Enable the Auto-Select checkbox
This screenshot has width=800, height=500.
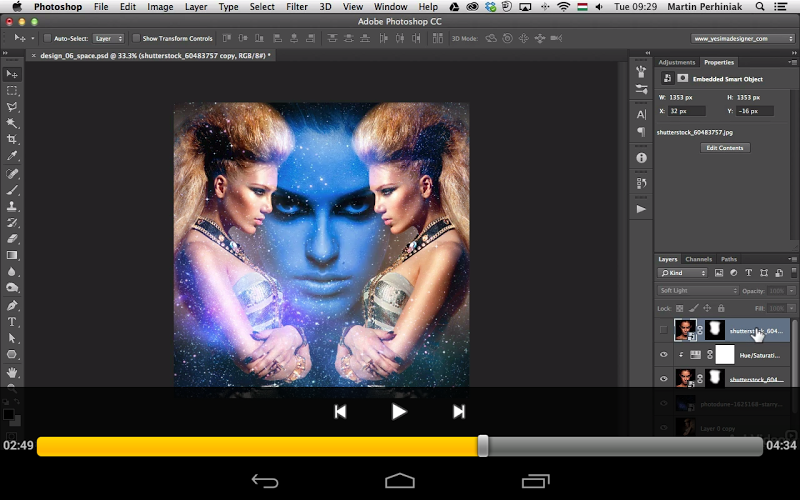(47, 38)
